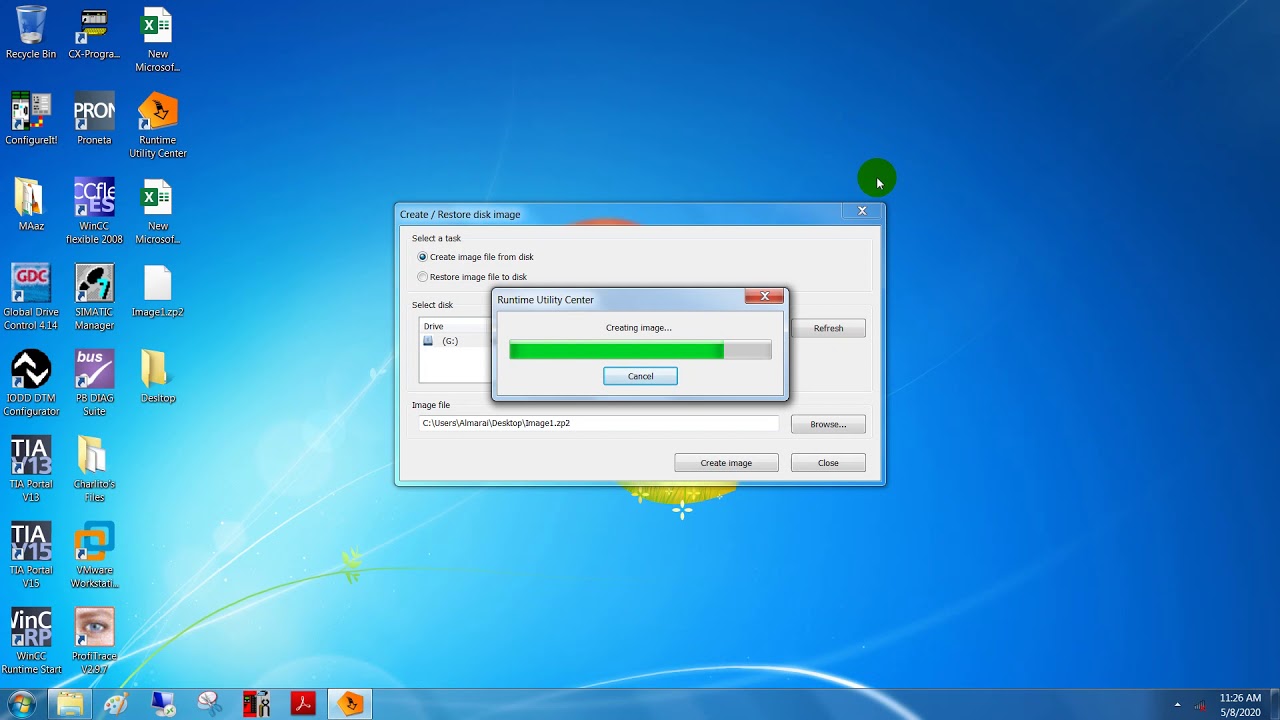Open the Charlito's Files folder
The height and width of the screenshot is (720, 1280).
click(94, 469)
